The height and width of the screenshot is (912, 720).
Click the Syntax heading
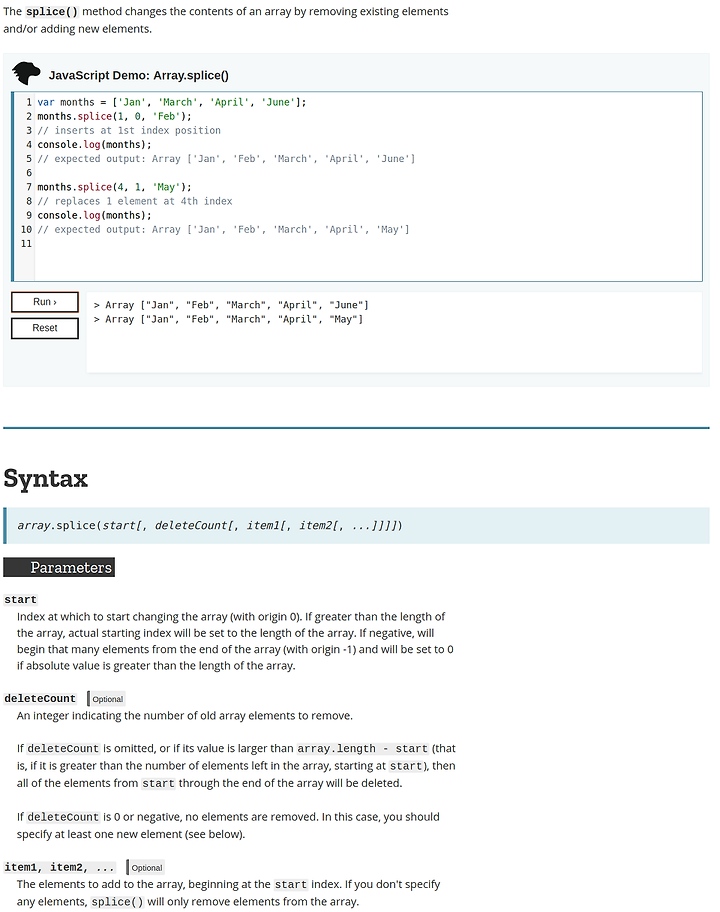tap(45, 478)
